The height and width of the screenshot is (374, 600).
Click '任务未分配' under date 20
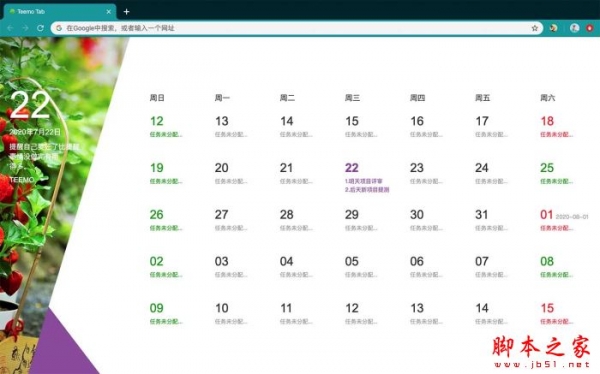(x=231, y=181)
